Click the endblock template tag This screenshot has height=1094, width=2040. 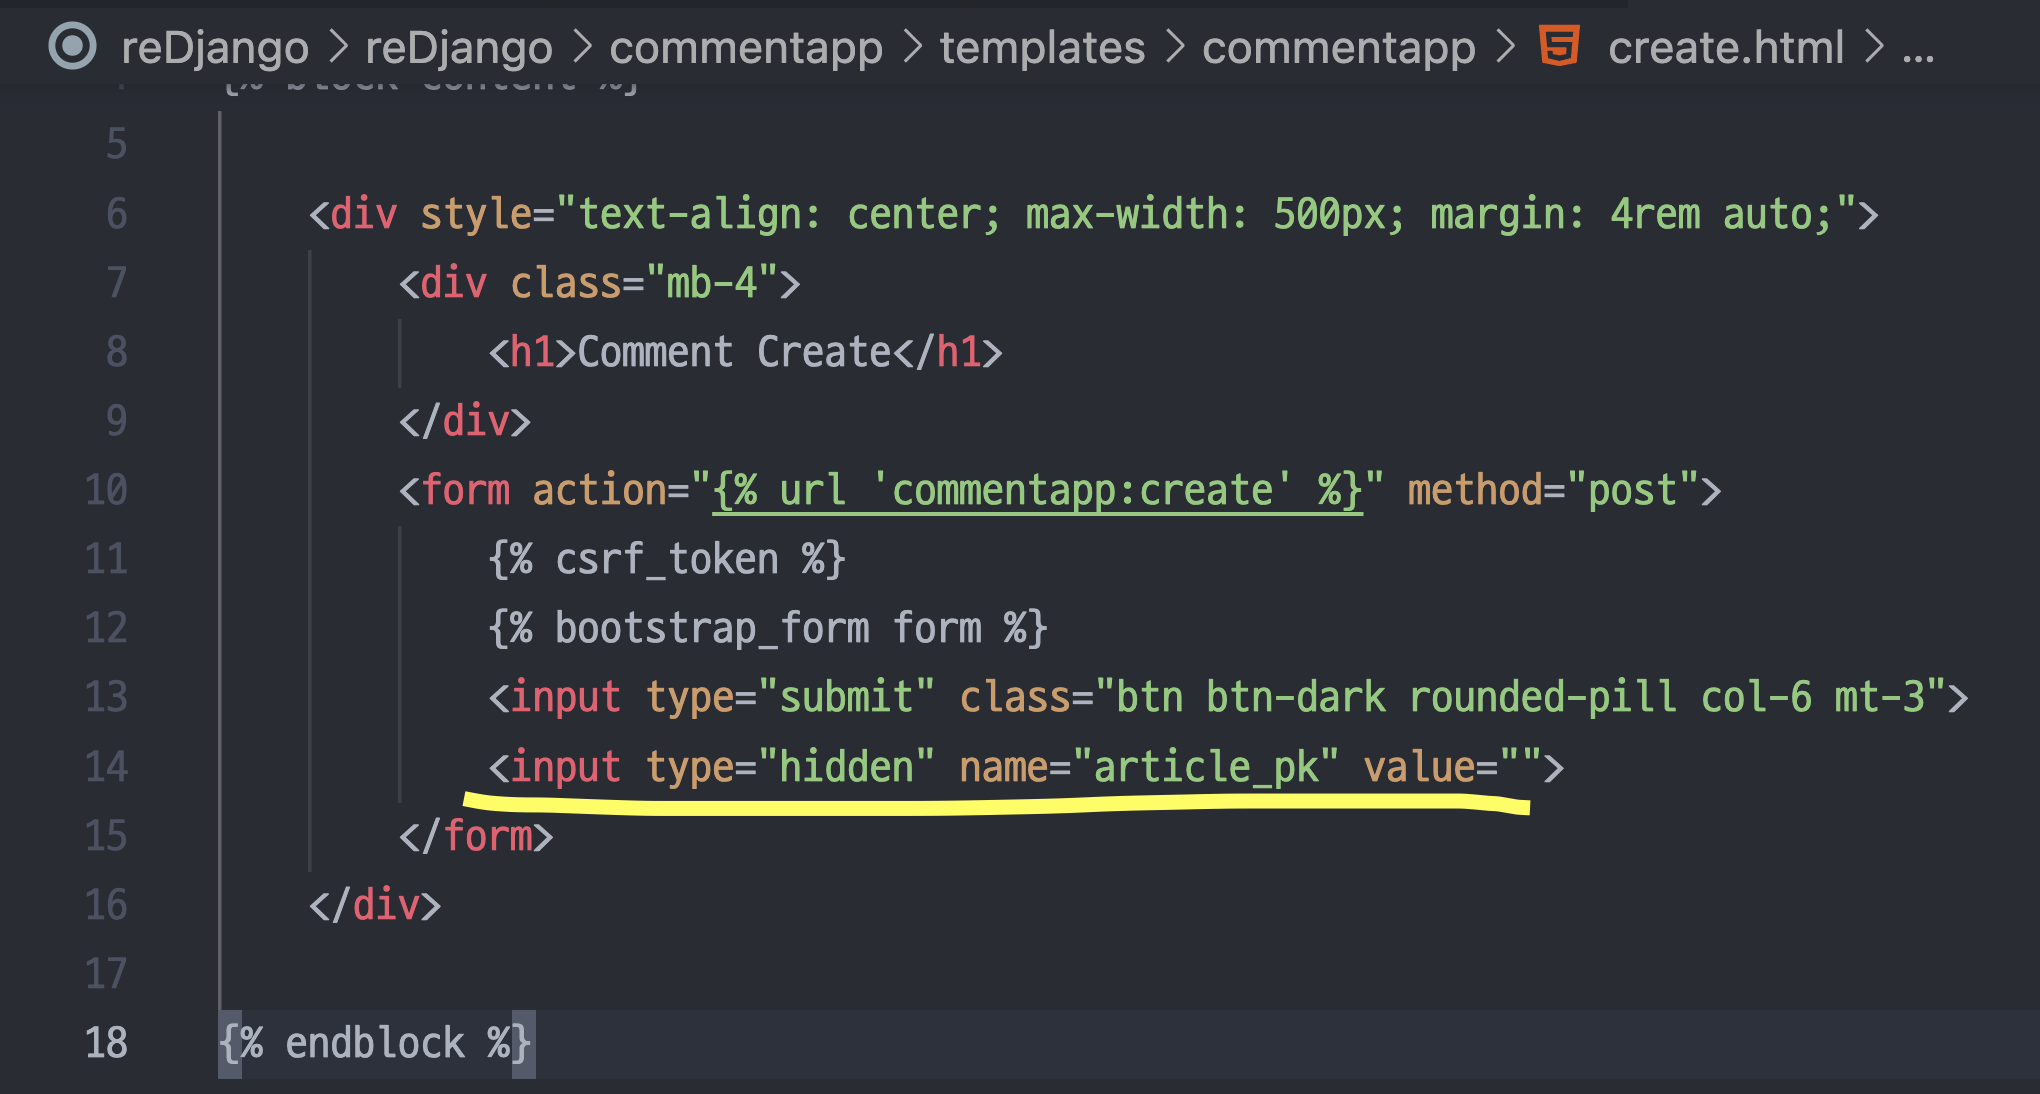(375, 1043)
